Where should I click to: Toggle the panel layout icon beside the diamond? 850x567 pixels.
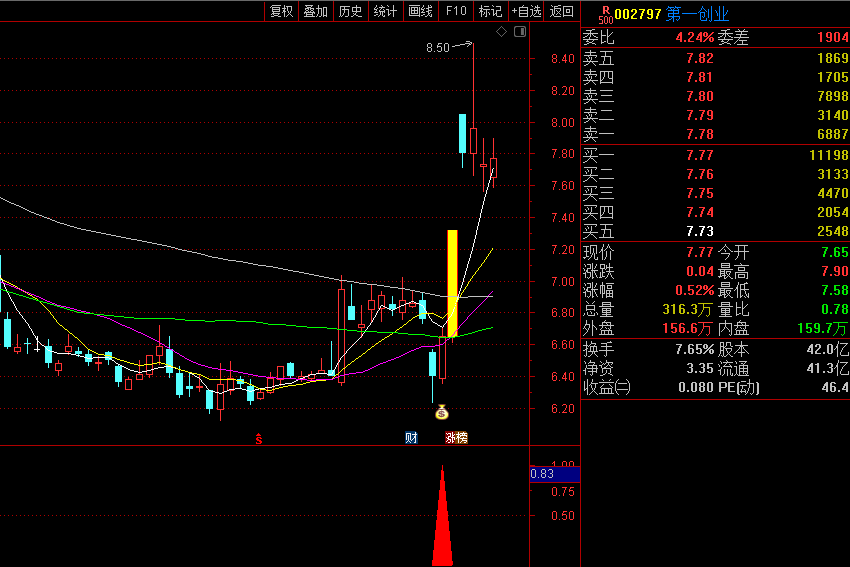click(519, 32)
